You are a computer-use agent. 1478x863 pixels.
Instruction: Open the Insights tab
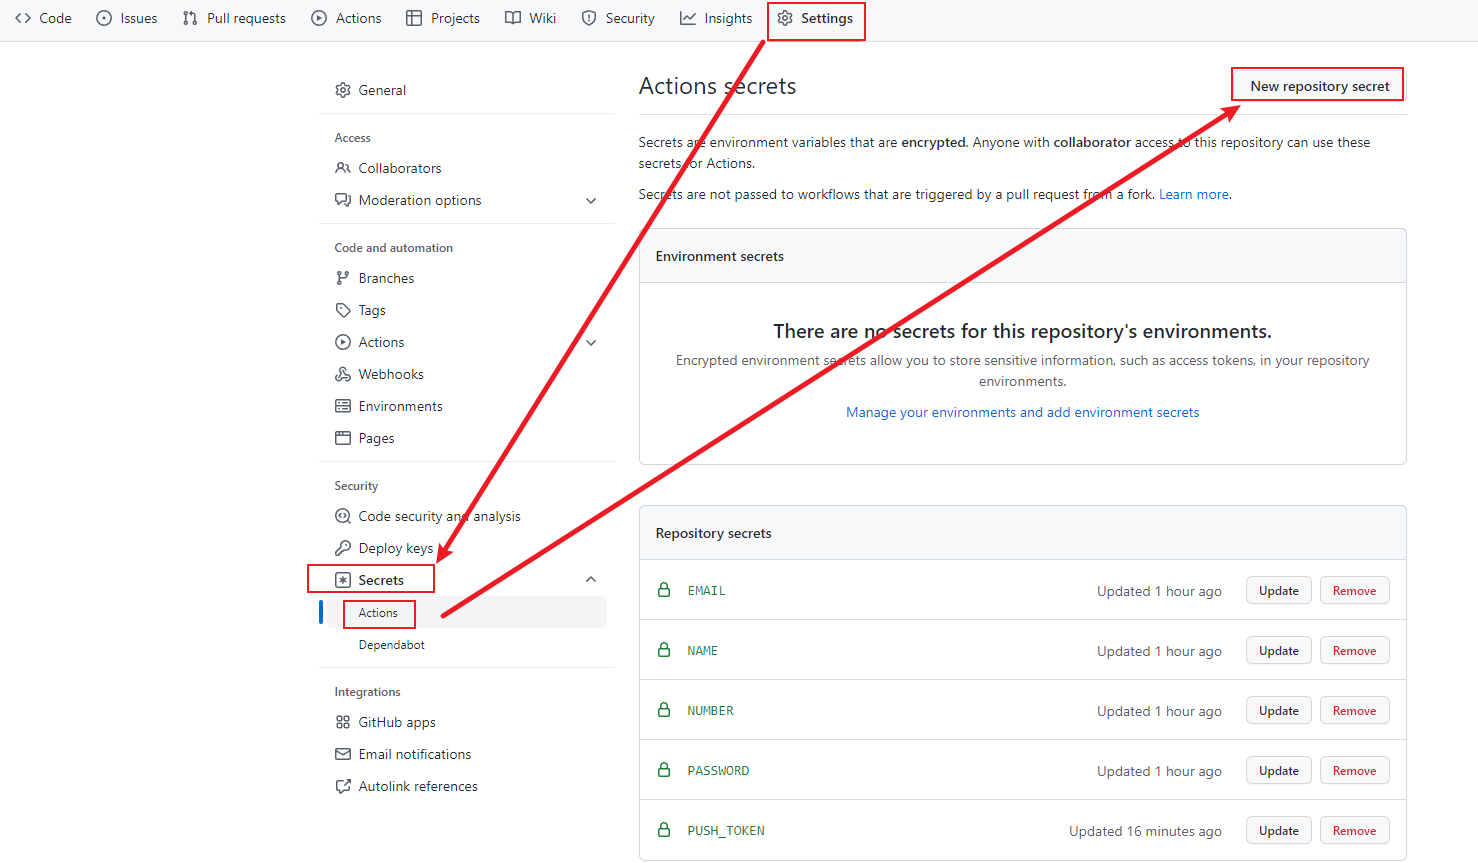[716, 18]
